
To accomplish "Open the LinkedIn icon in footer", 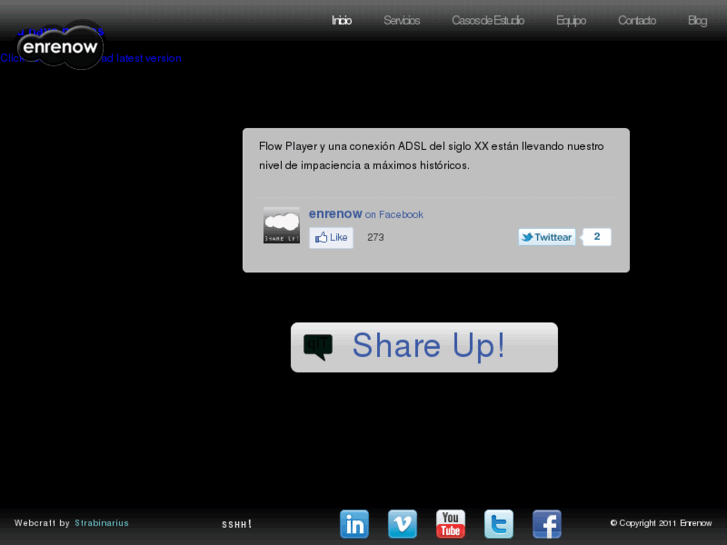I will [x=354, y=524].
